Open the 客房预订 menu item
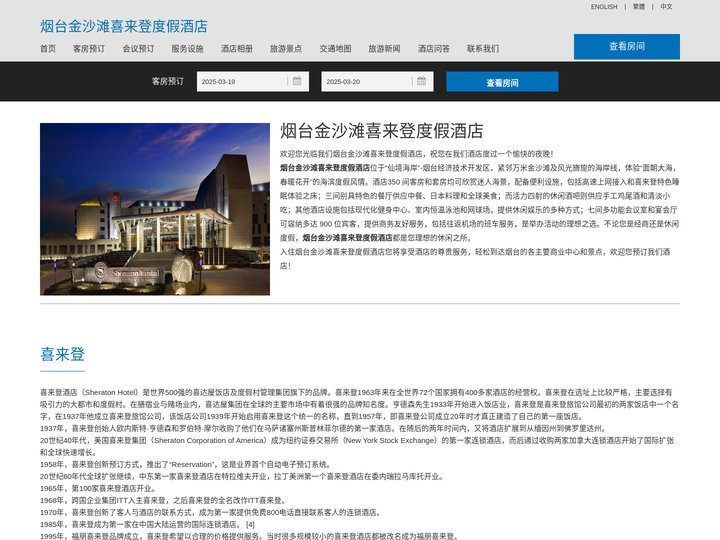Image resolution: width=720 pixels, height=540 pixels. (x=89, y=49)
